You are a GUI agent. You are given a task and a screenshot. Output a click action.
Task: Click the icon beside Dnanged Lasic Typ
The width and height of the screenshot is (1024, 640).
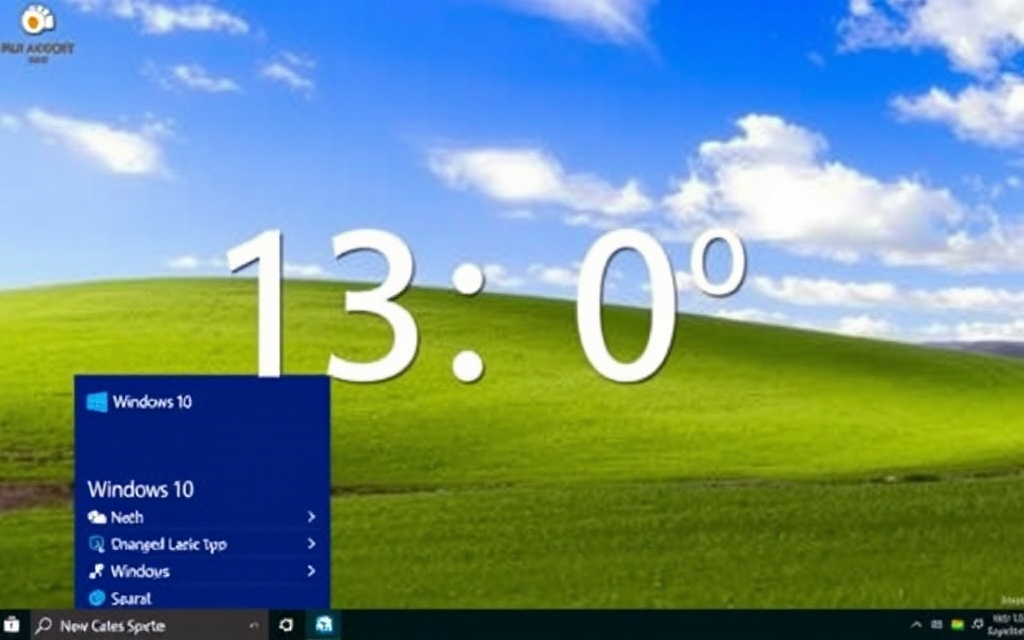[x=97, y=544]
